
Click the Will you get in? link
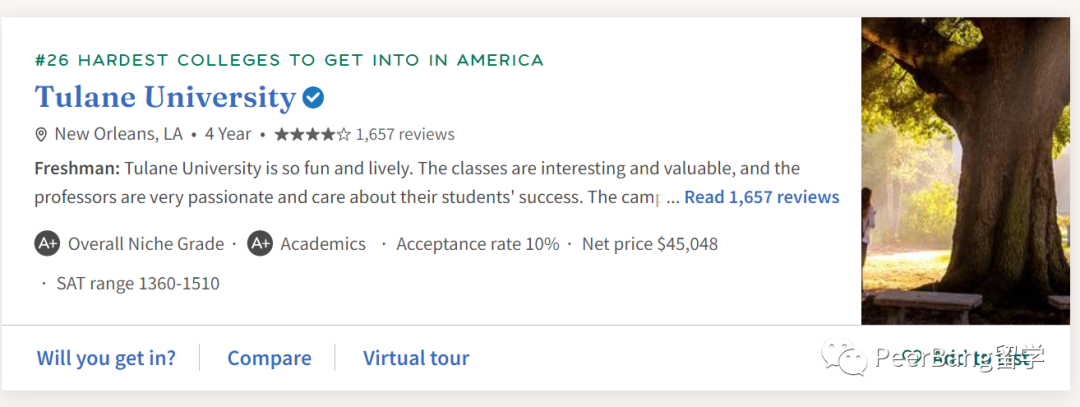click(106, 358)
